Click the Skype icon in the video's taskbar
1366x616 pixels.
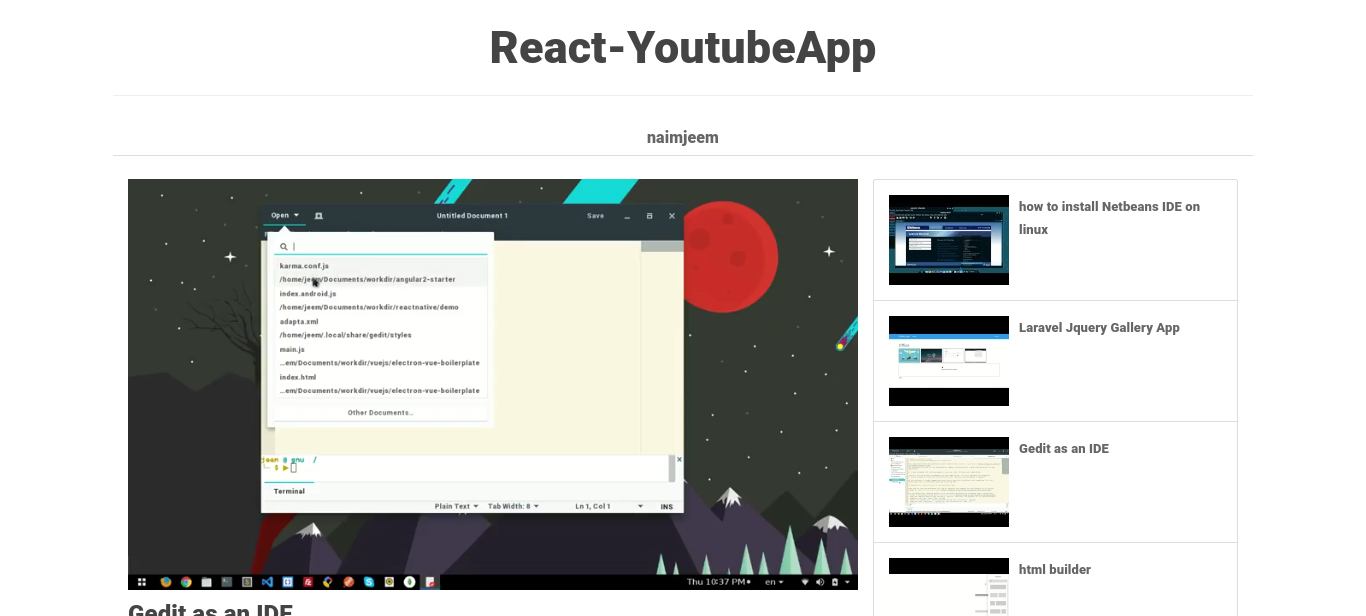pos(369,582)
